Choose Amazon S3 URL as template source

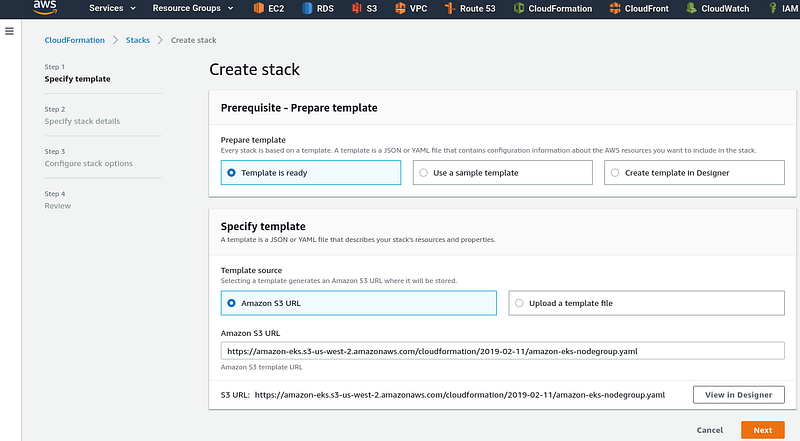click(x=359, y=303)
